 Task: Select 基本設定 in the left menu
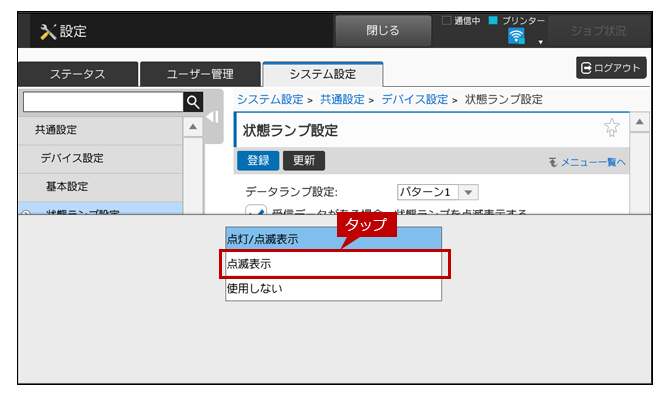click(x=101, y=187)
